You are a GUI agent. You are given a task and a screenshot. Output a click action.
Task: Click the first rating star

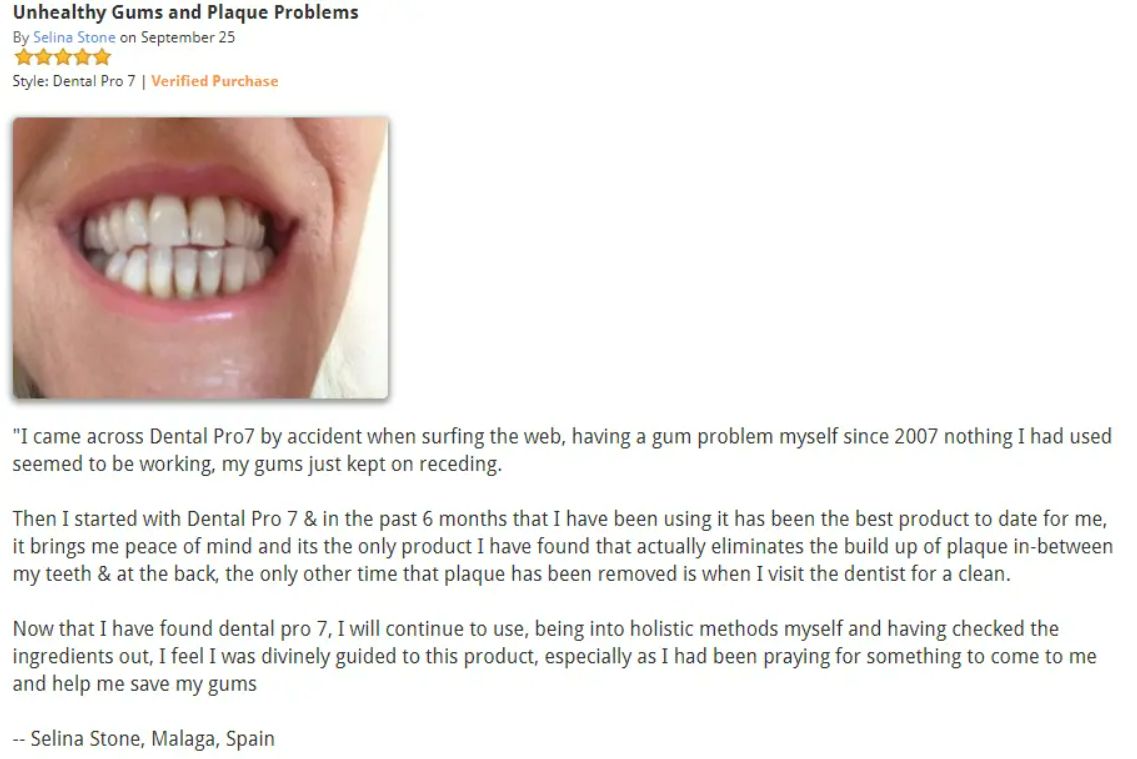click(22, 58)
